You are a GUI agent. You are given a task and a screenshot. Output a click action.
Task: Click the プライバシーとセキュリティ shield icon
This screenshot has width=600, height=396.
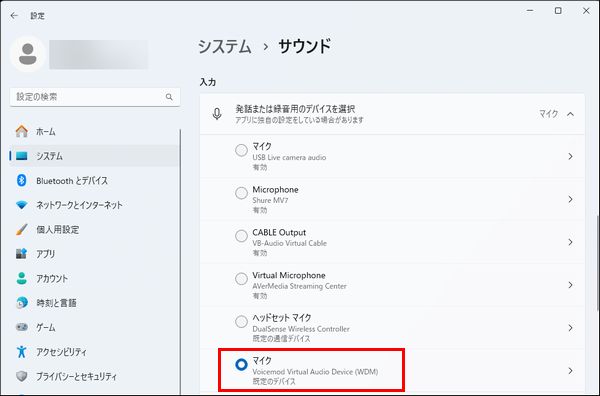(x=22, y=376)
